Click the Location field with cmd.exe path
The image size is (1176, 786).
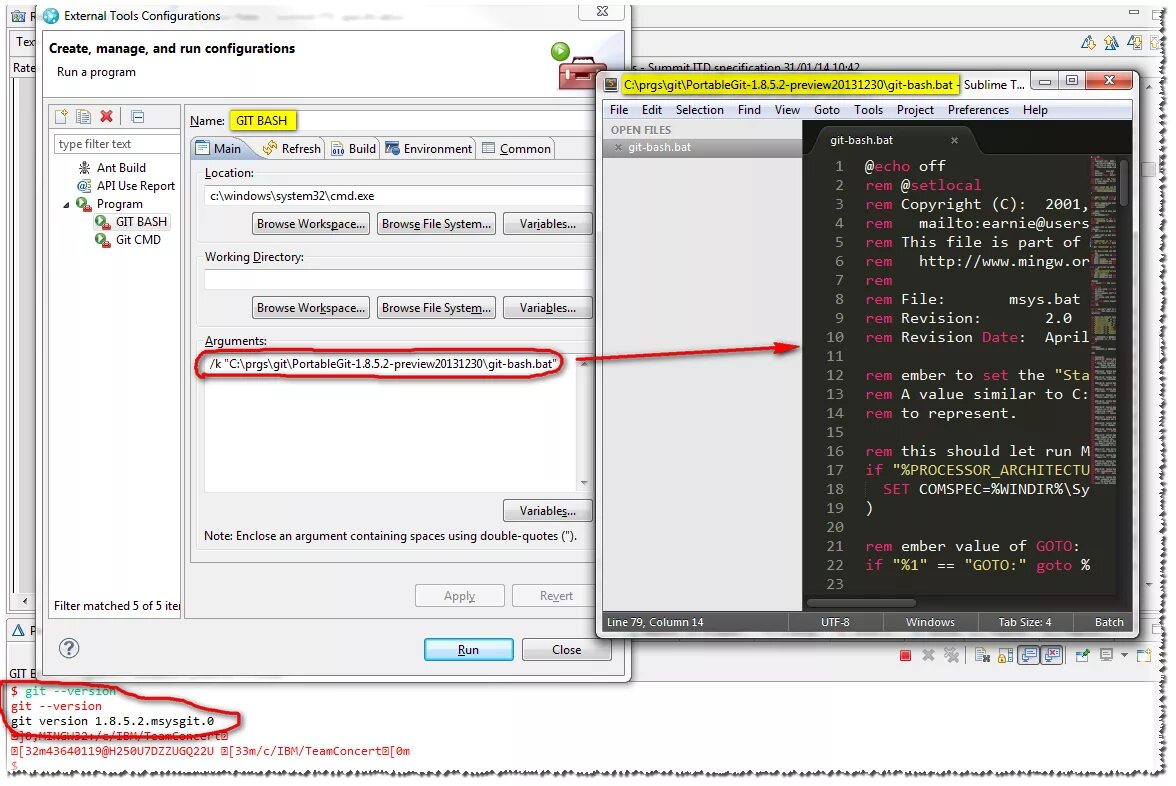(398, 196)
